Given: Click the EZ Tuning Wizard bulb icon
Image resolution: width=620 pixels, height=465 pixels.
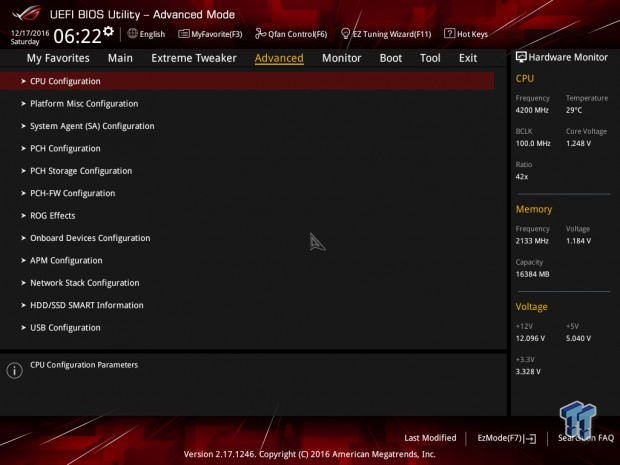Looking at the screenshot, I should tap(345, 34).
